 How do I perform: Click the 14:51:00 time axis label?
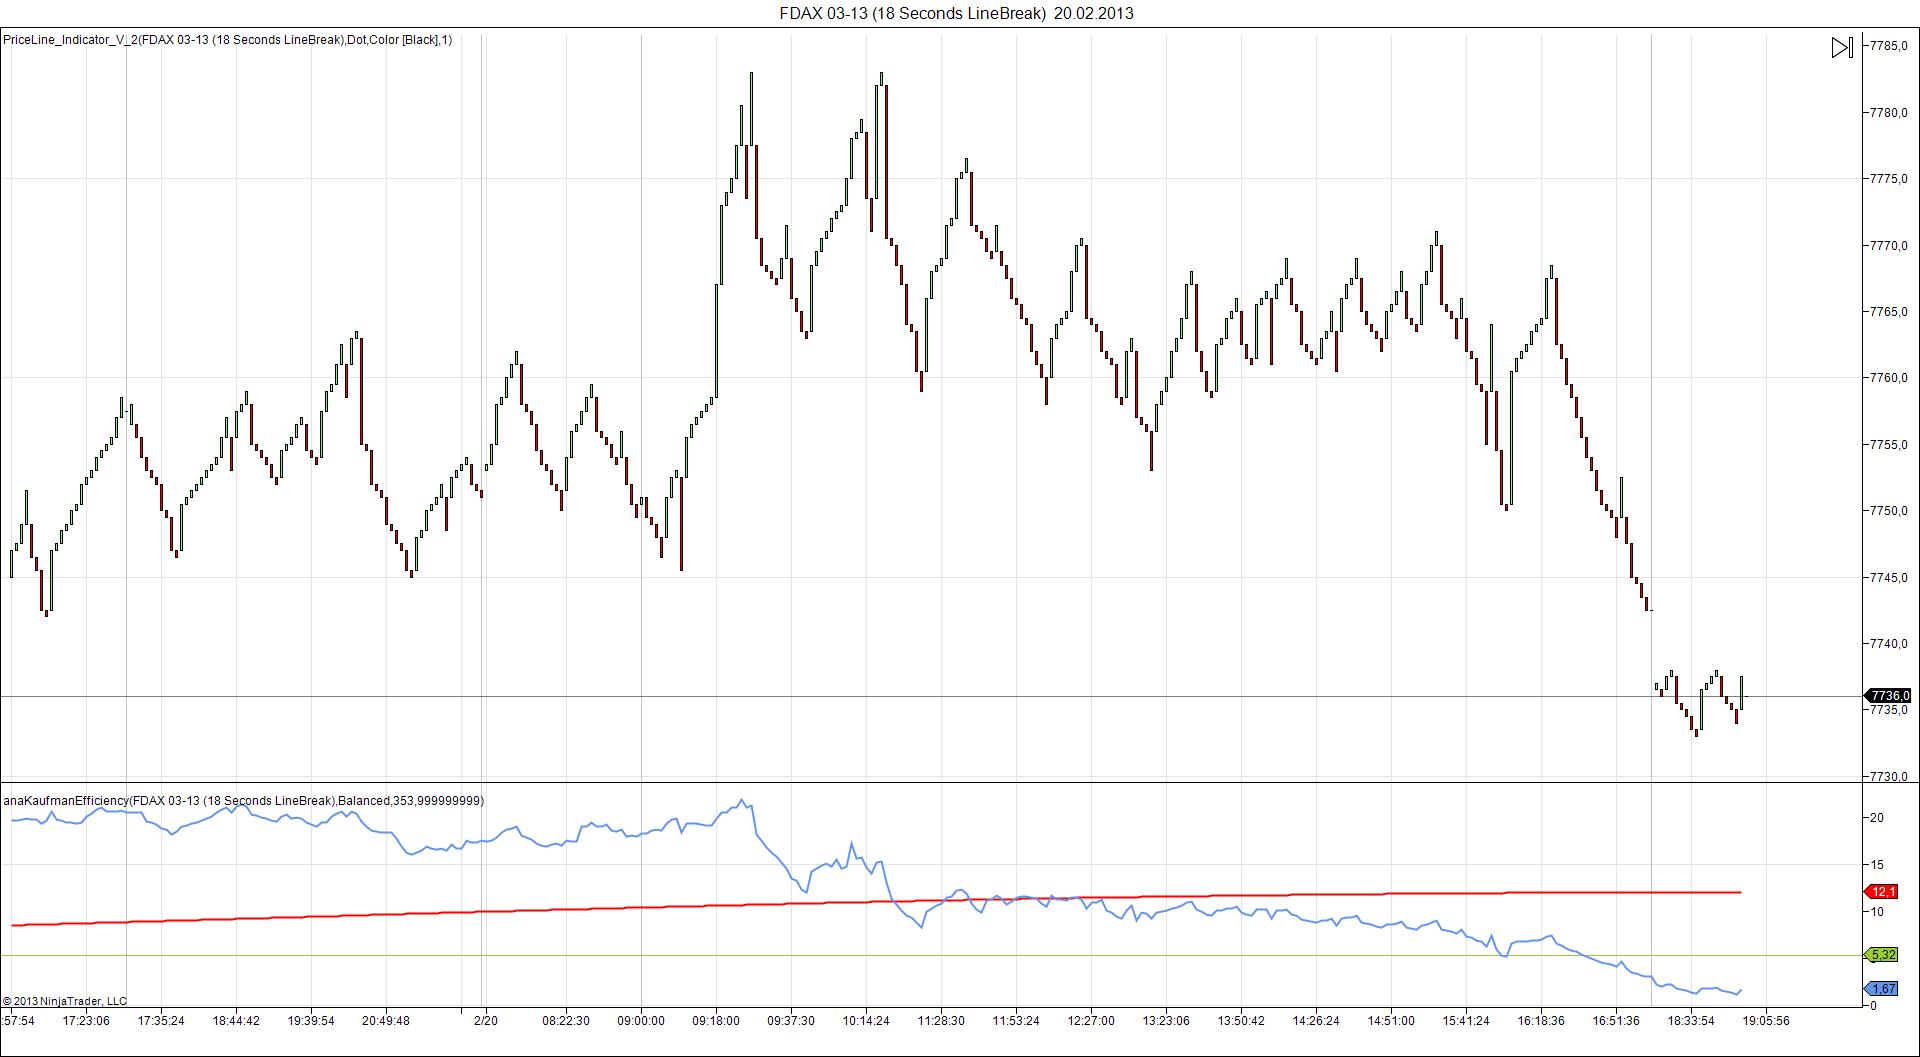[x=1391, y=1021]
